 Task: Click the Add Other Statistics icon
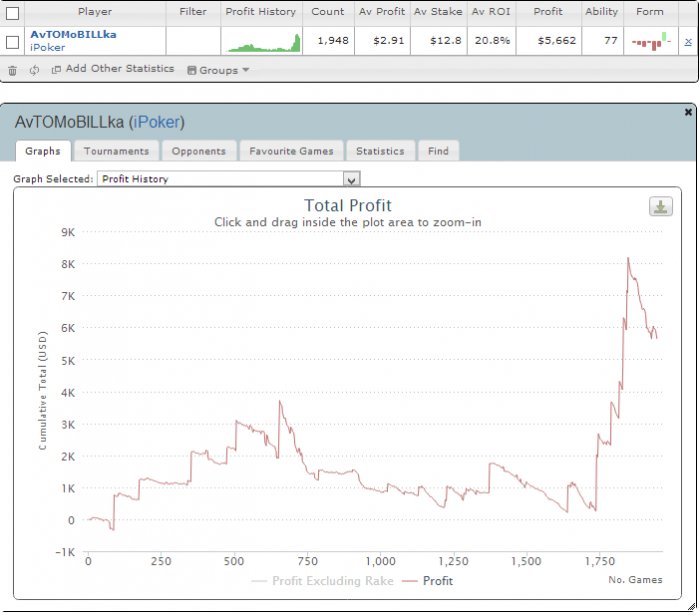pos(56,70)
